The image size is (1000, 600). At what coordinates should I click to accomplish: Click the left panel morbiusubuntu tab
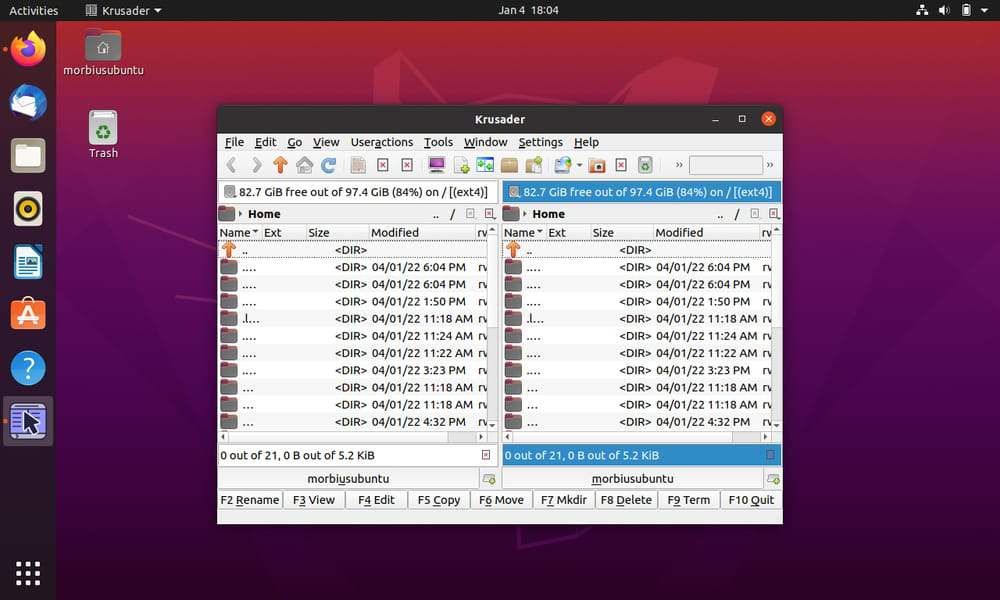(x=348, y=479)
